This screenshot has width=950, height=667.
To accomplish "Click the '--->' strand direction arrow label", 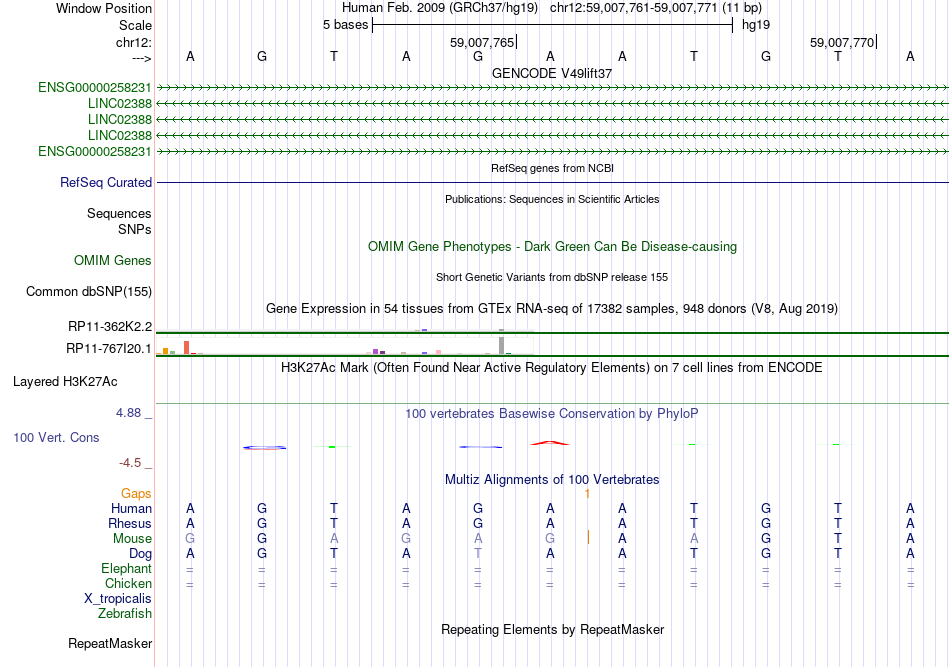I will [142, 58].
